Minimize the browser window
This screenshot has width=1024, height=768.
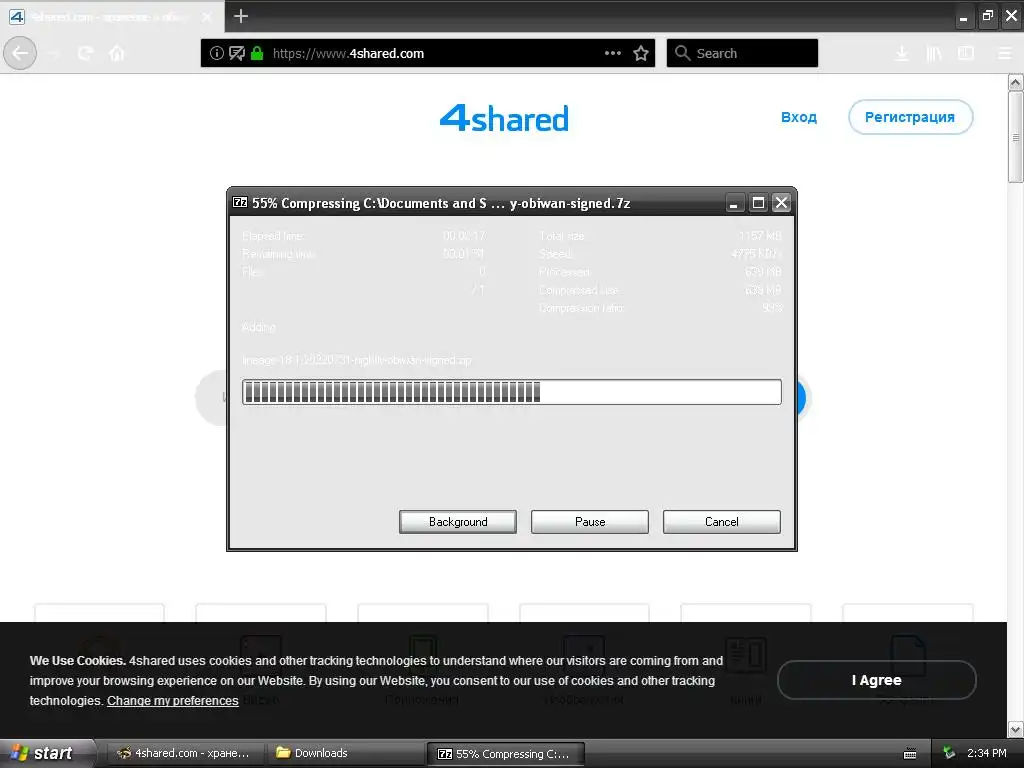[963, 17]
